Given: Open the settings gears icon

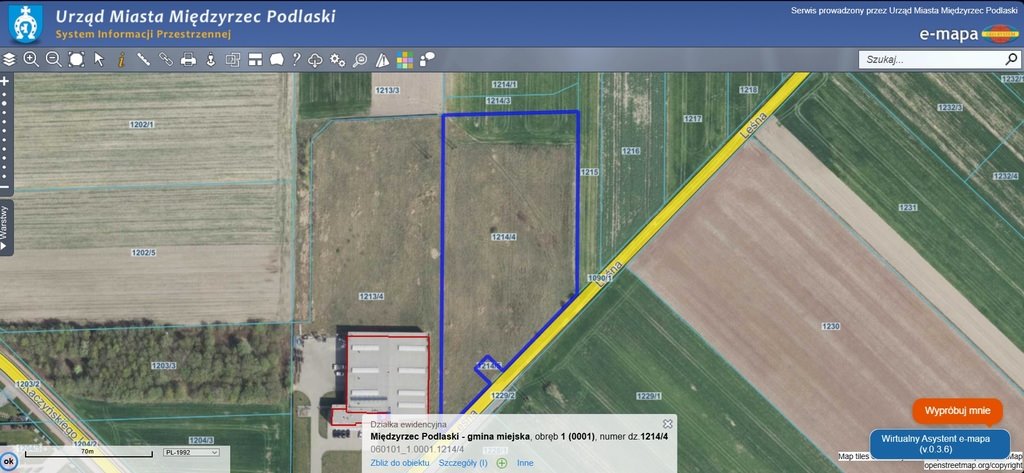Looking at the screenshot, I should click(x=338, y=60).
